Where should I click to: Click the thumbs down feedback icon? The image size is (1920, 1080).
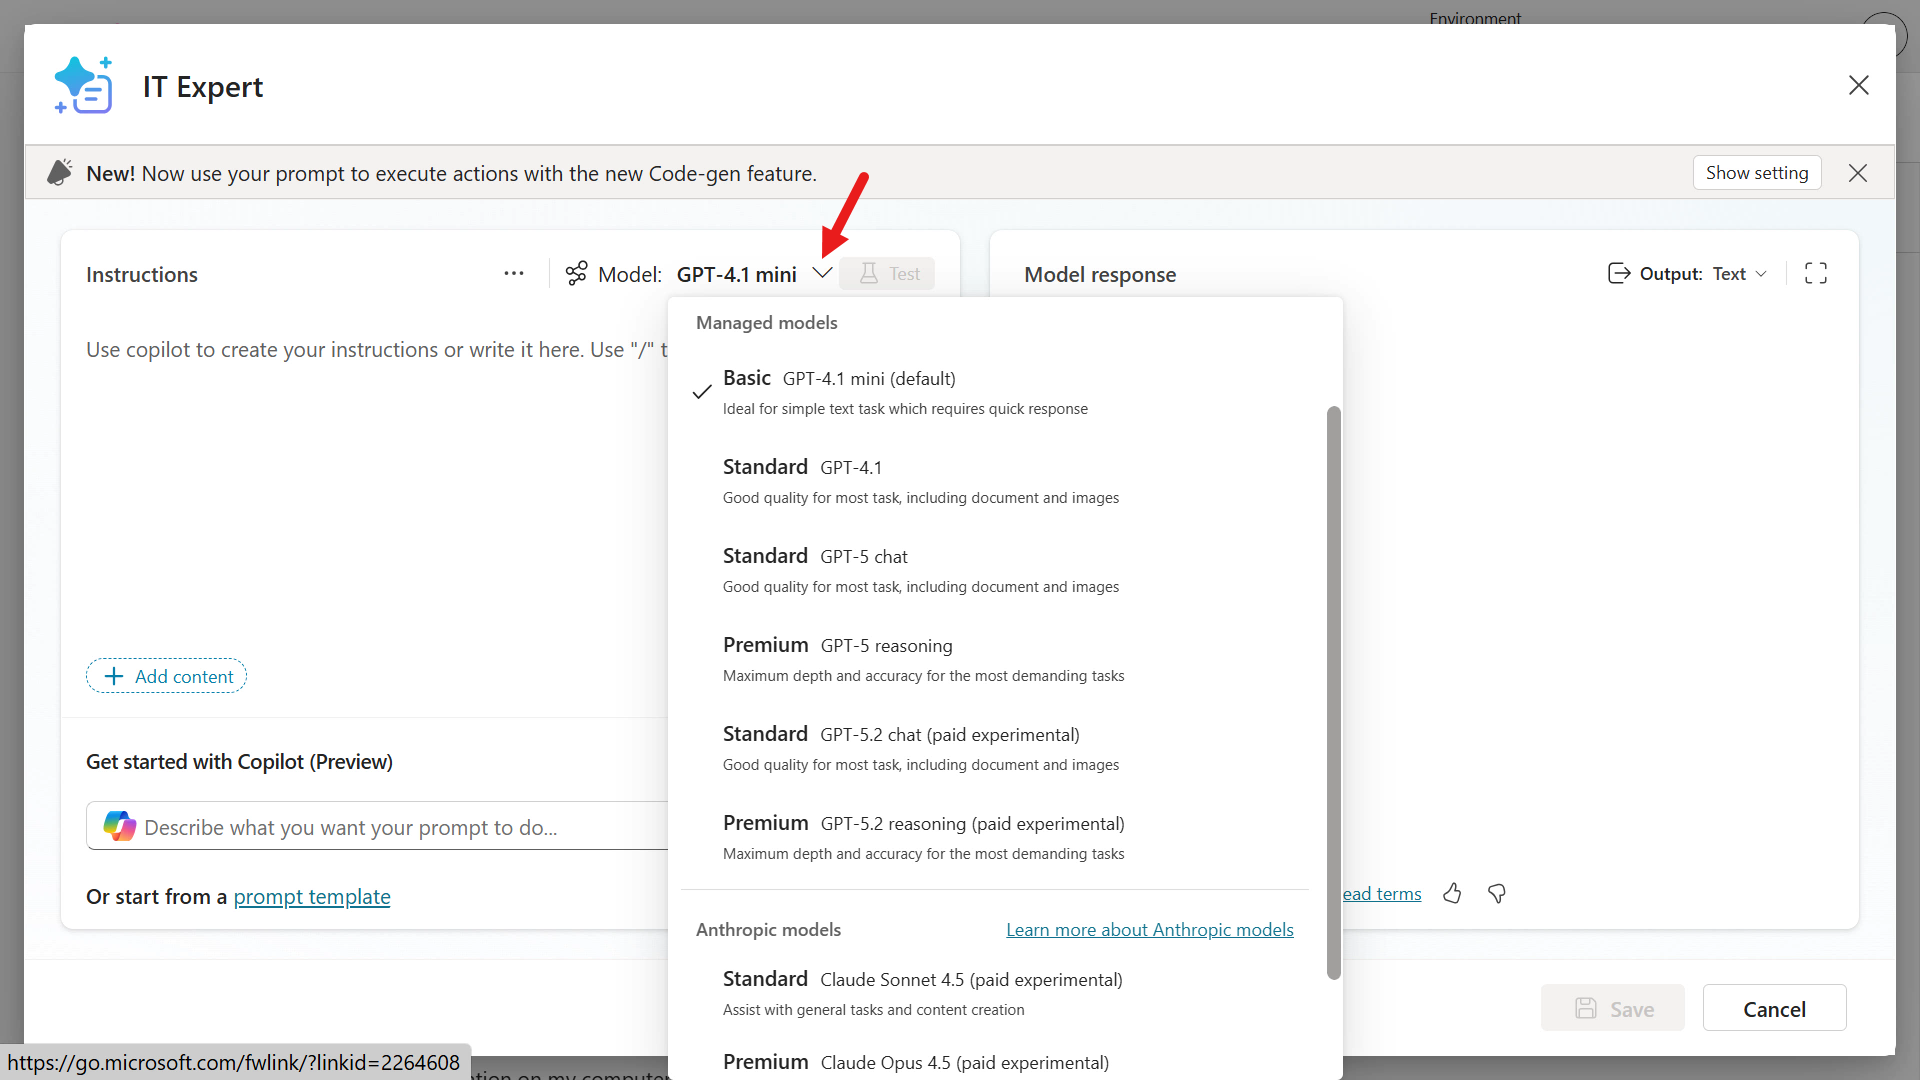pyautogui.click(x=1497, y=893)
